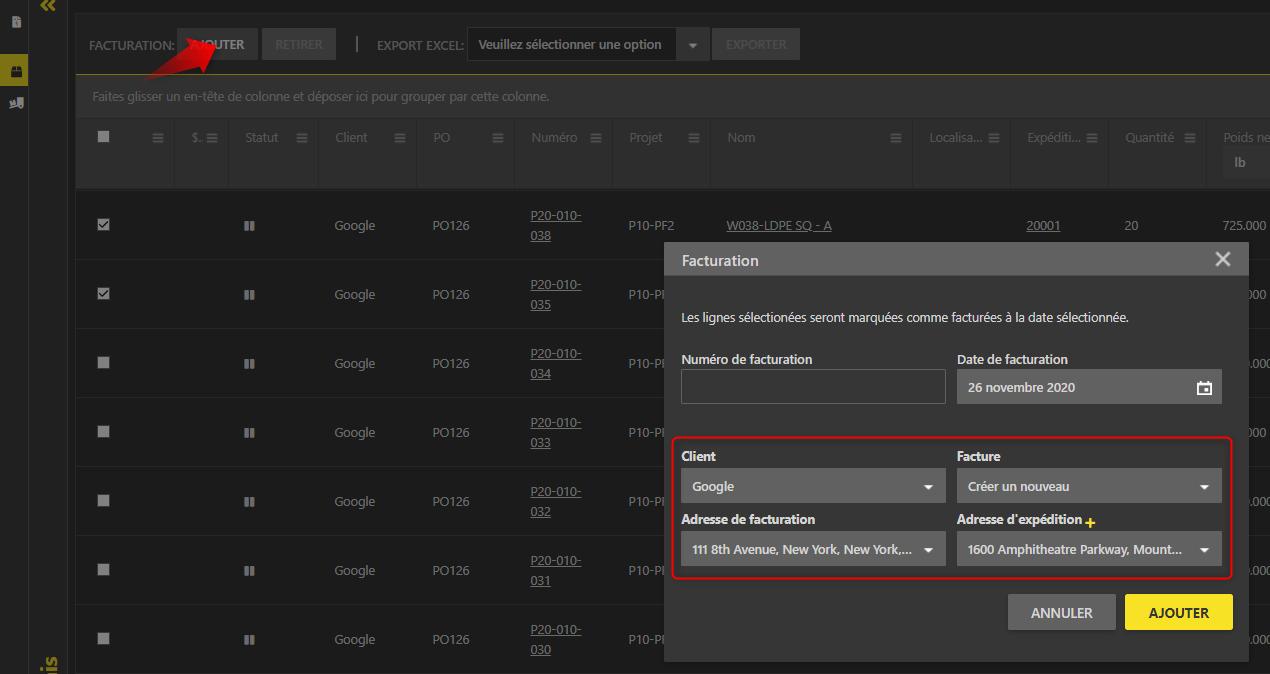The height and width of the screenshot is (674, 1270).
Task: Uncheck the row P20-010-038 checkbox
Action: (x=103, y=225)
